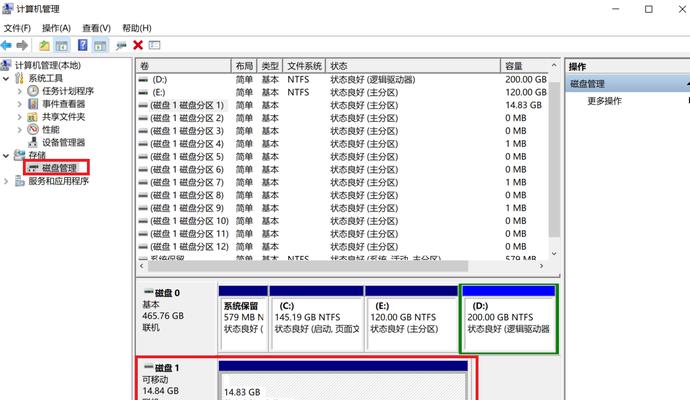The width and height of the screenshot is (690, 400).
Task: Sort by the 类型 column header
Action: coord(270,66)
